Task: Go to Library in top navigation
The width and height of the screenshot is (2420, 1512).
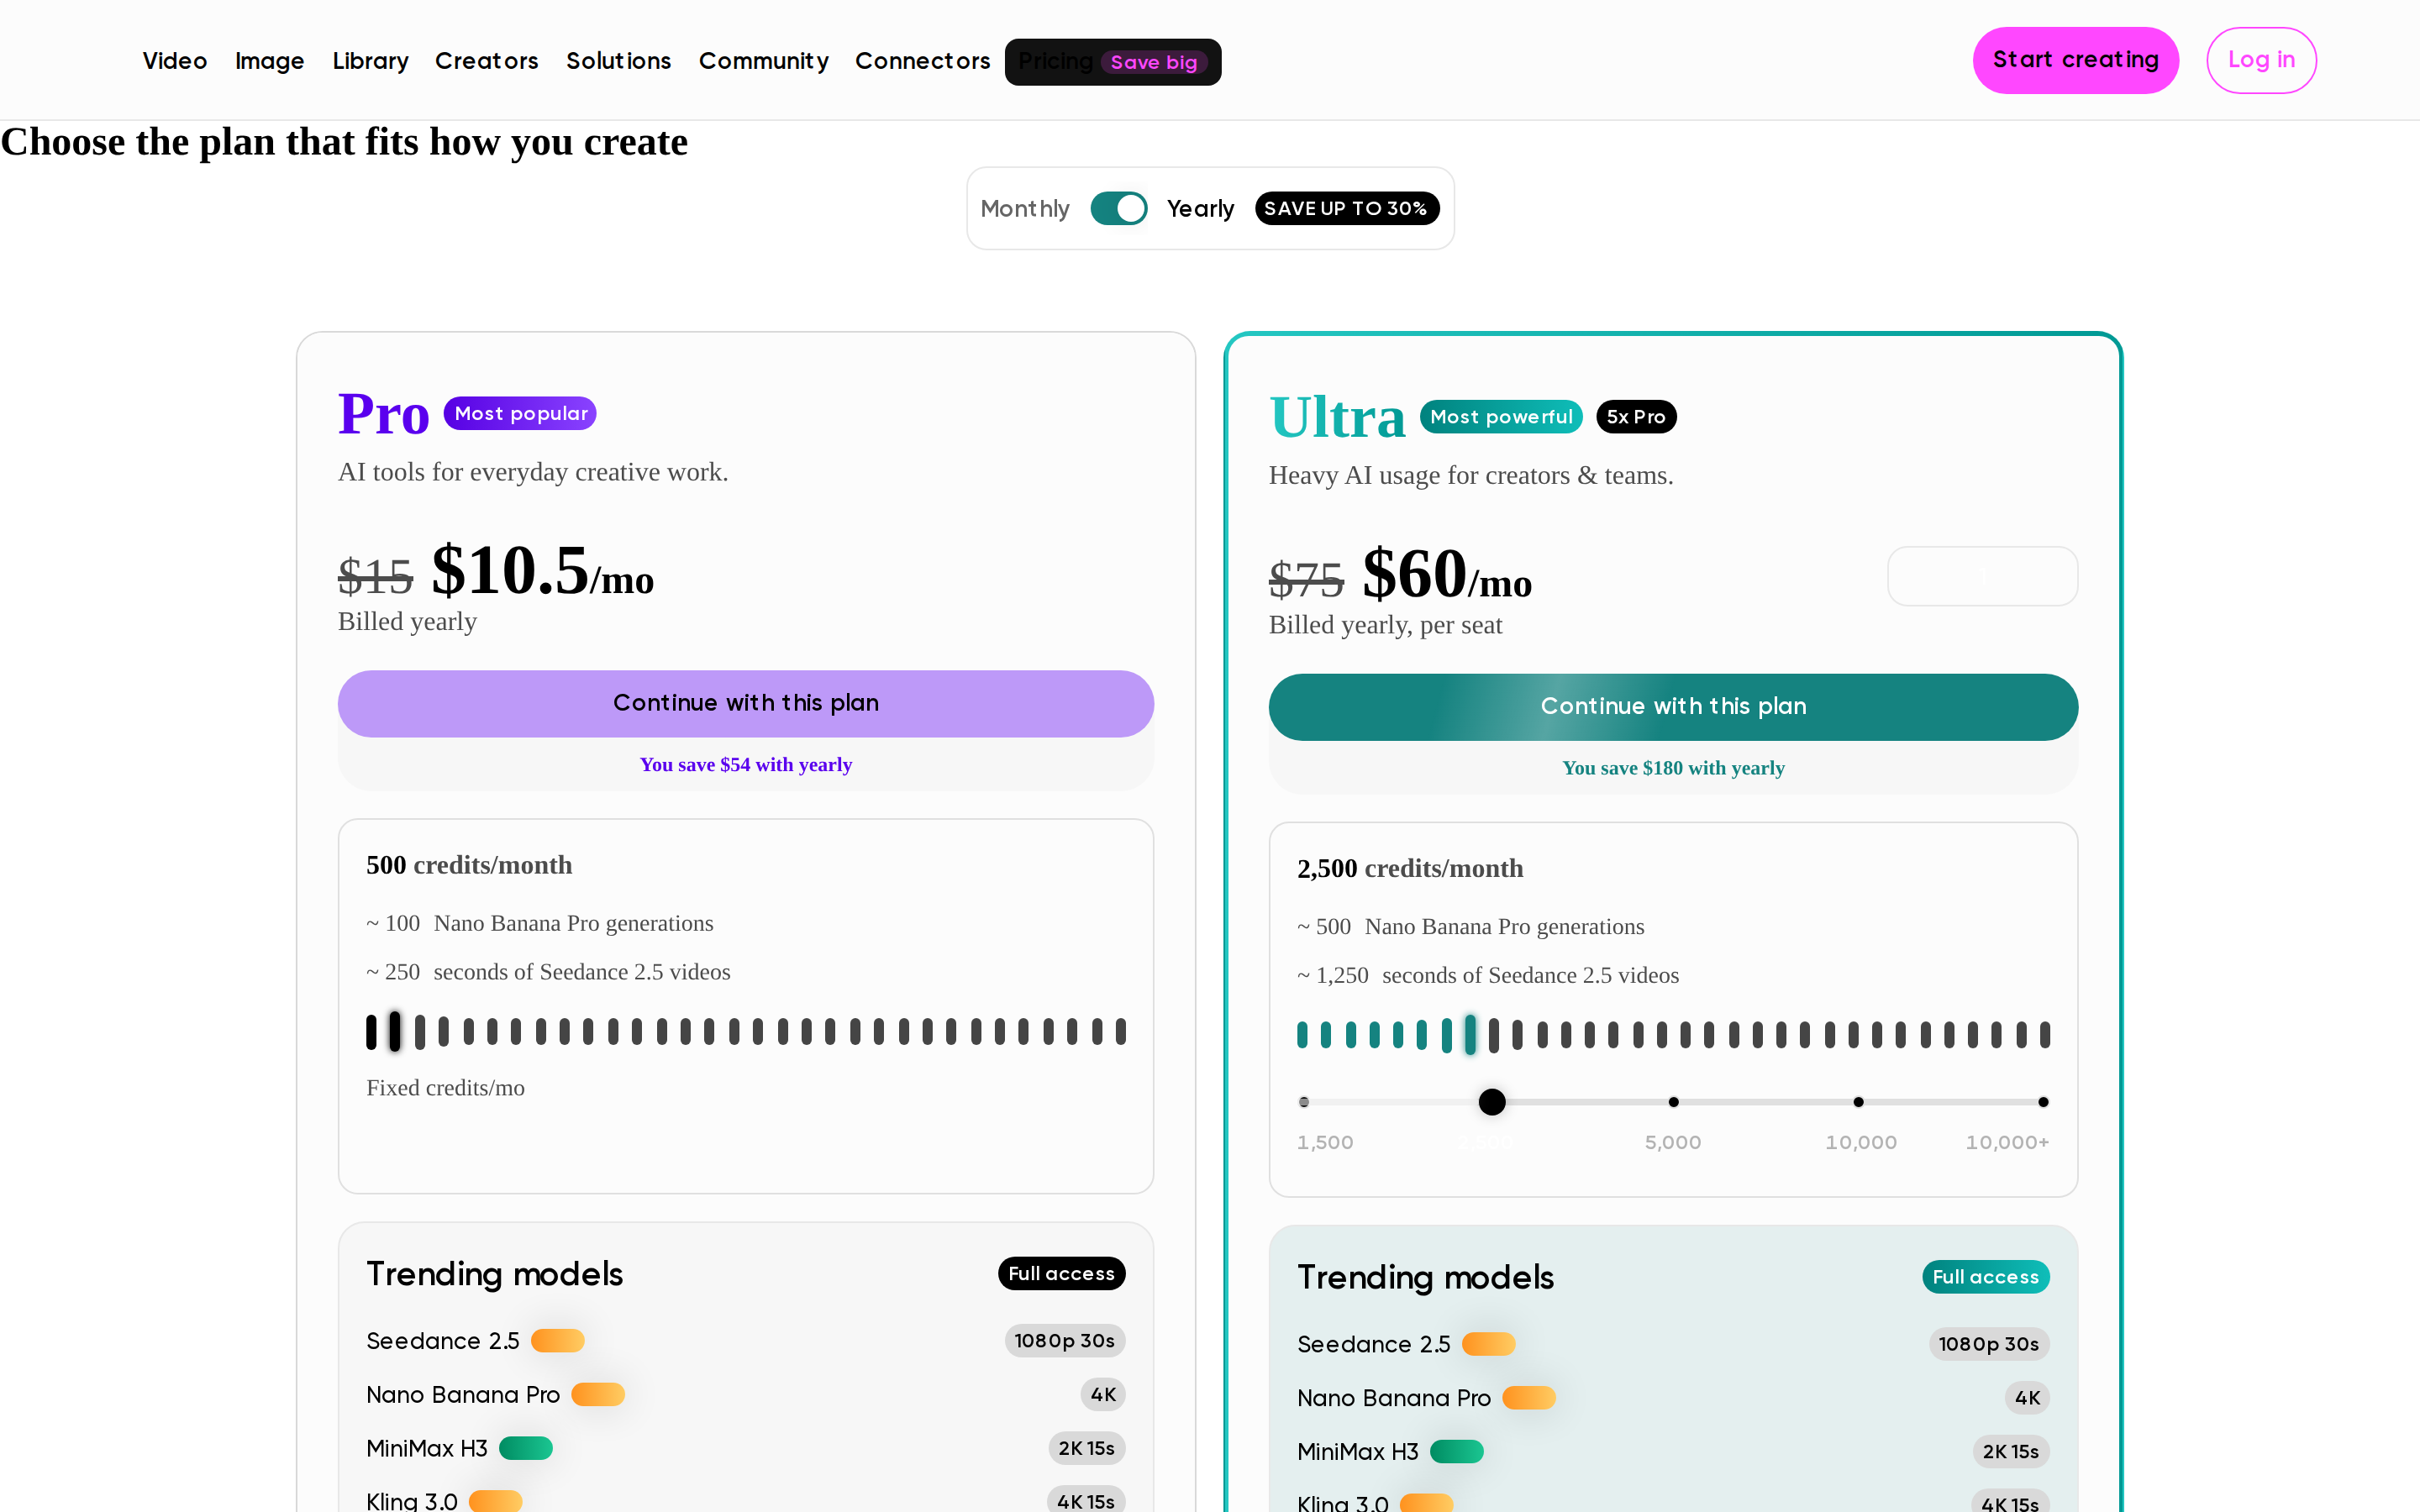Action: pos(370,61)
